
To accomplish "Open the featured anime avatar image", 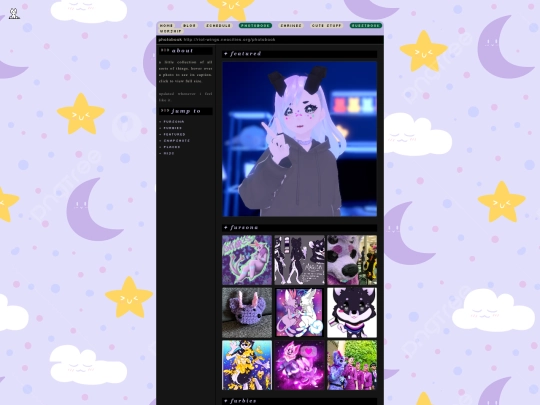I will (300, 139).
